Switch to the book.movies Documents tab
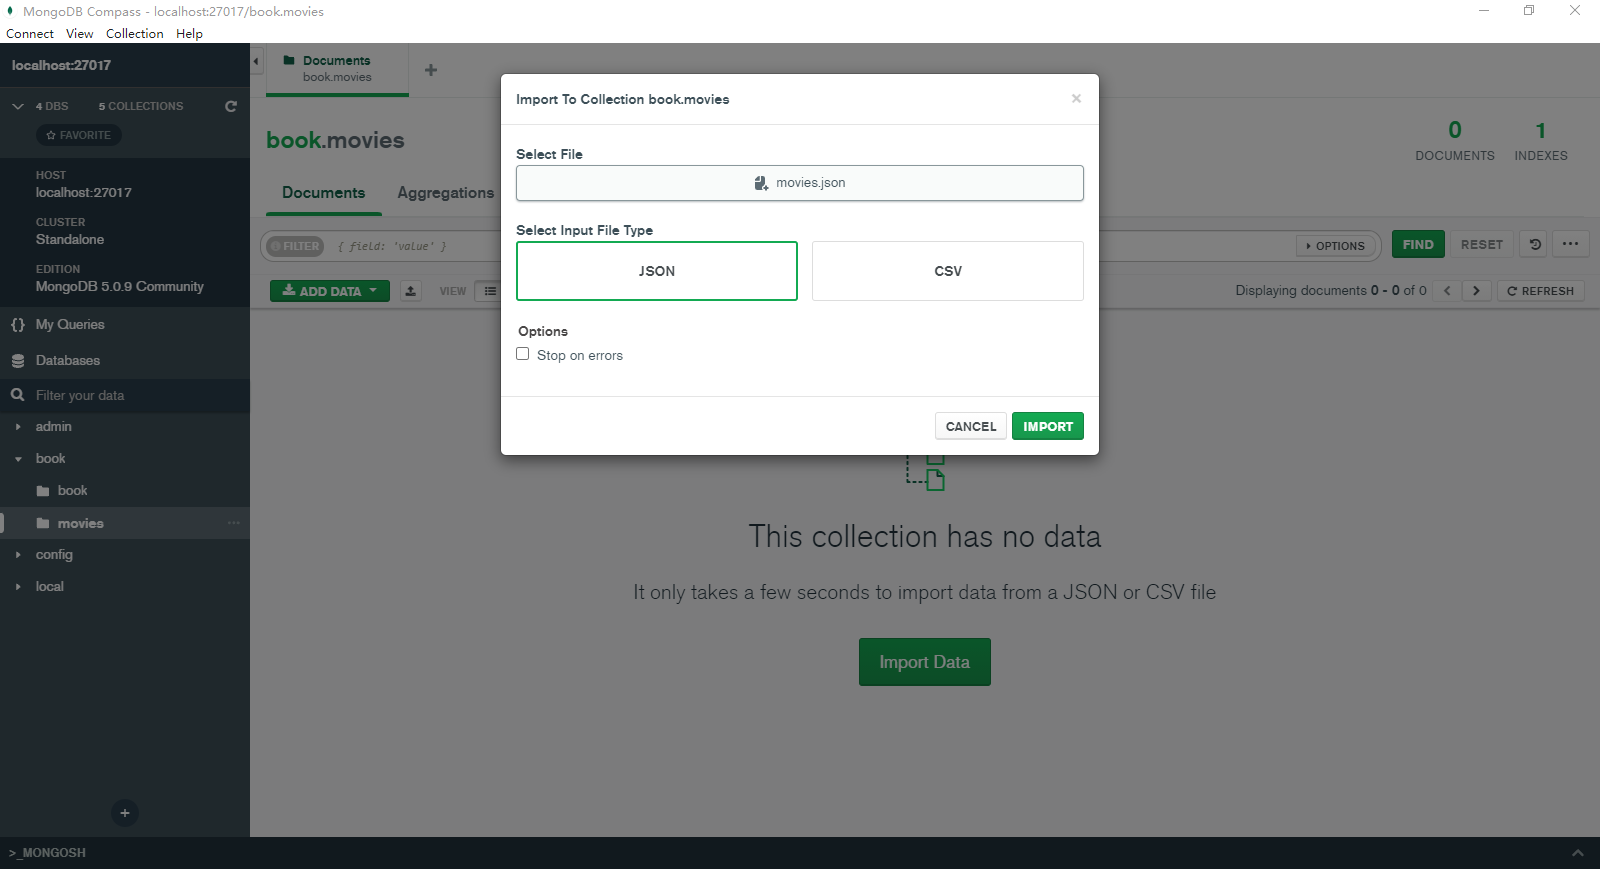Screen dimensions: 1600x869 (337, 69)
